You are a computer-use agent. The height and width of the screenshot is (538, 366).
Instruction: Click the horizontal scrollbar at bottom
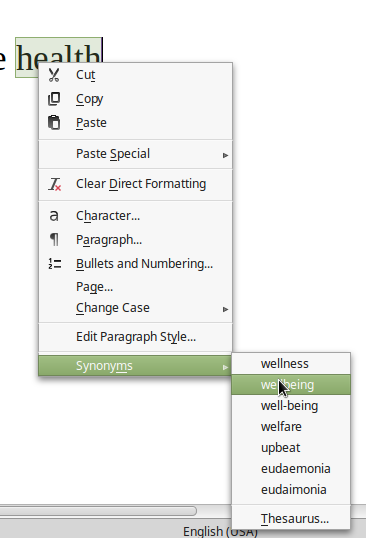point(98,511)
